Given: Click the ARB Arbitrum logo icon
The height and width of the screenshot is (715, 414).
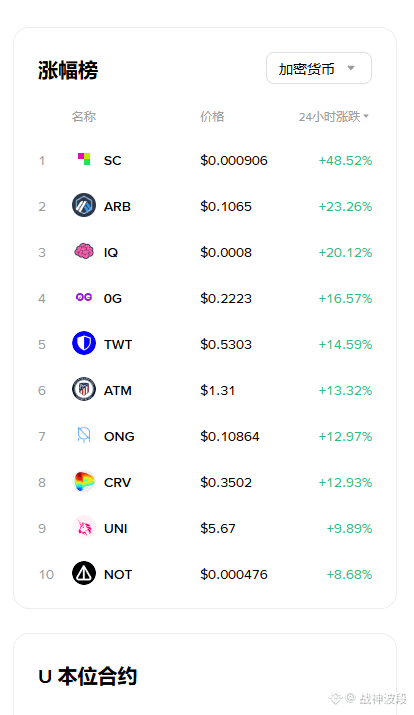Looking at the screenshot, I should click(84, 205).
